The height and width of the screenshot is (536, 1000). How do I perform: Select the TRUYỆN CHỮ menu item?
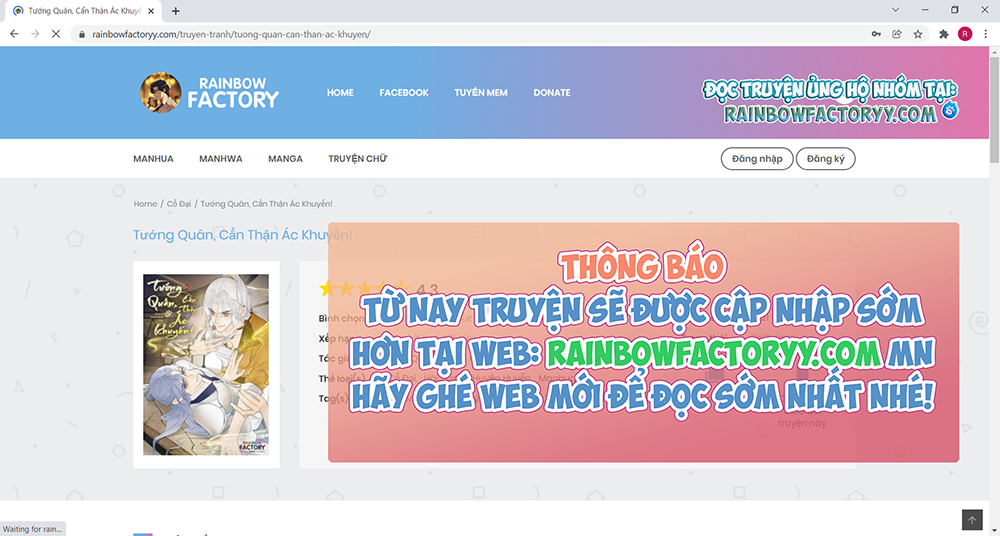tap(357, 159)
